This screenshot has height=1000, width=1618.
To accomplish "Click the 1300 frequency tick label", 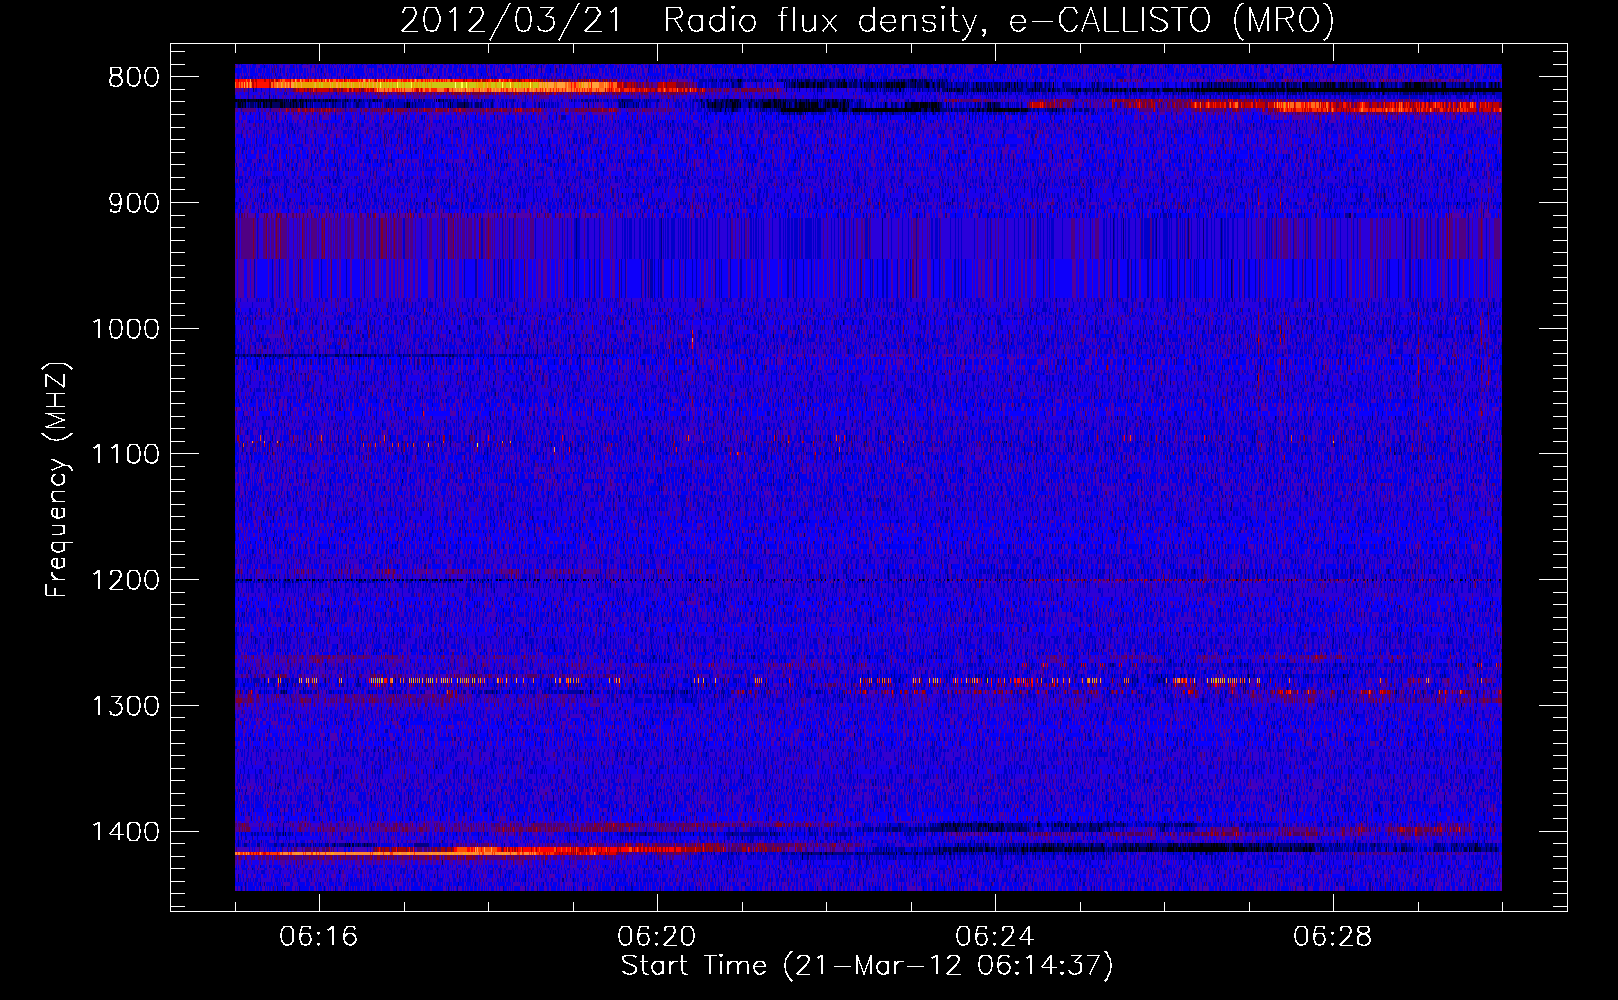I will (125, 706).
